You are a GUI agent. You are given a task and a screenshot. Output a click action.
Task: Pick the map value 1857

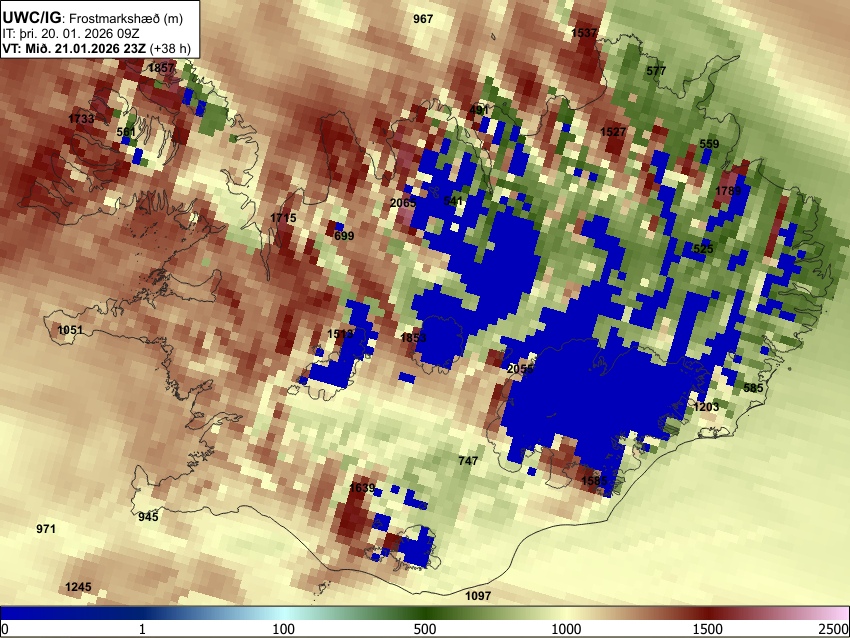tap(161, 68)
